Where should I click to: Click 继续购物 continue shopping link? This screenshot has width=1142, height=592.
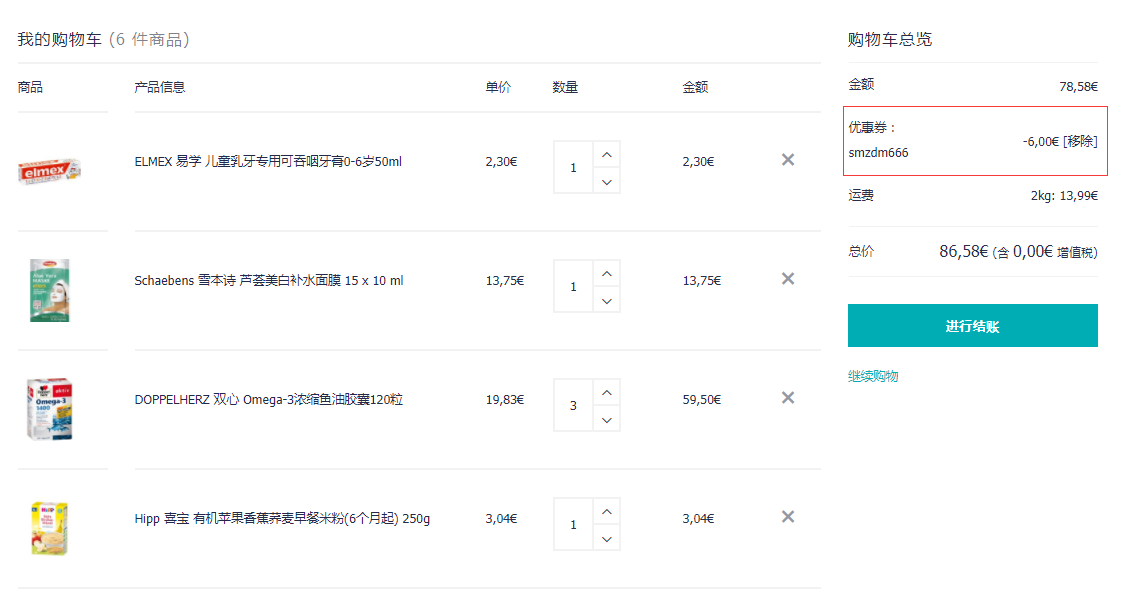point(873,376)
